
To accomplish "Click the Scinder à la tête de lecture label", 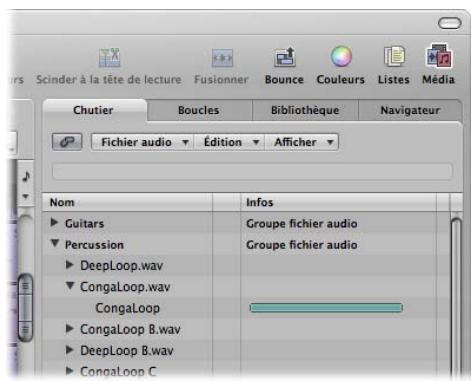I will tap(109, 80).
